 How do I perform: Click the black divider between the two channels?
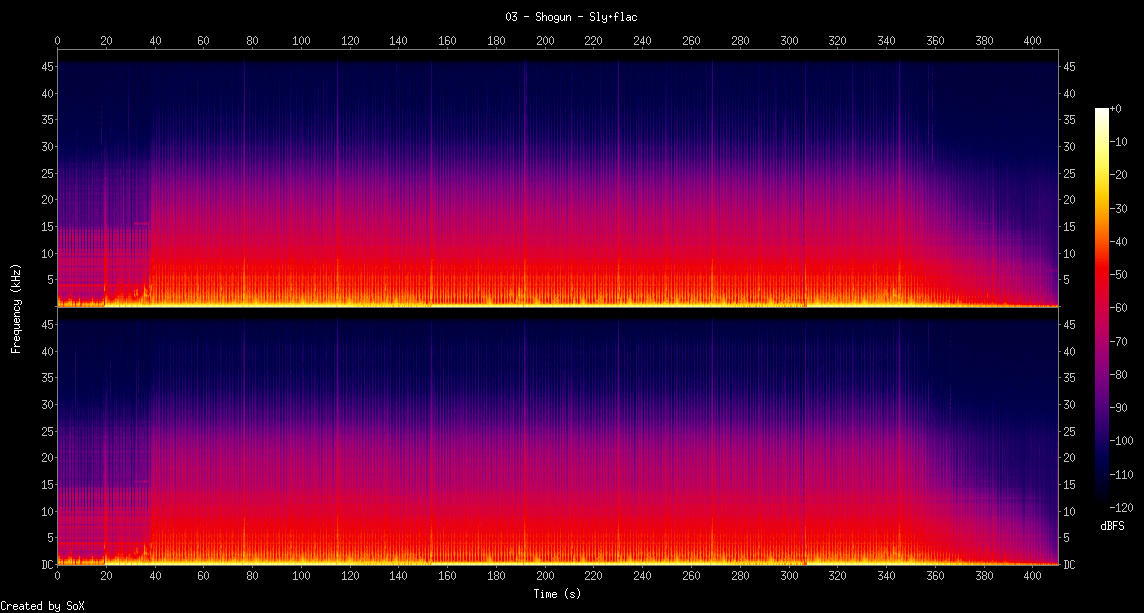point(558,309)
